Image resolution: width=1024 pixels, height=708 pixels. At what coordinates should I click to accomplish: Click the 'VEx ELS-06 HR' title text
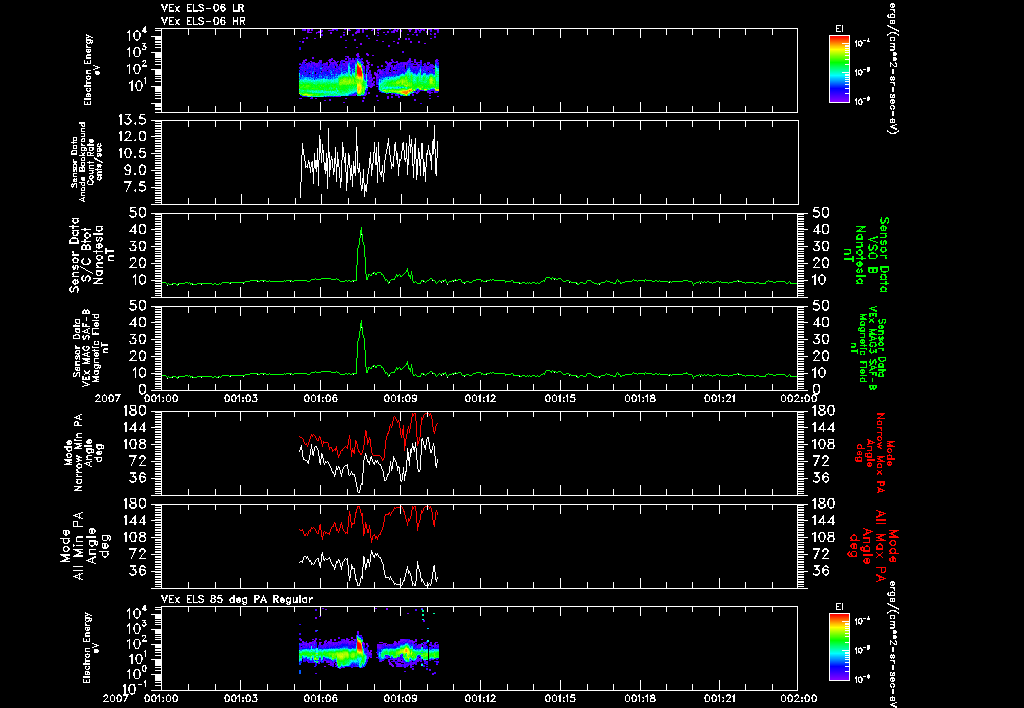coord(203,21)
